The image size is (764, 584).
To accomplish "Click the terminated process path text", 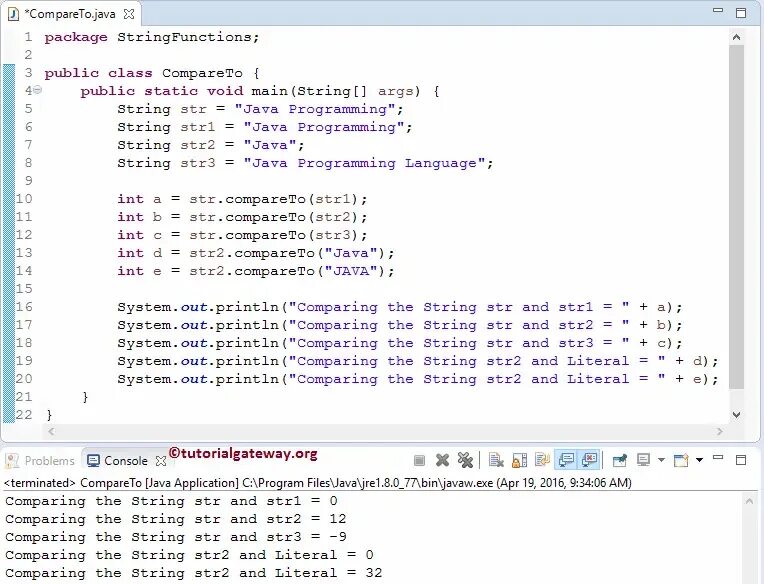I will (318, 483).
